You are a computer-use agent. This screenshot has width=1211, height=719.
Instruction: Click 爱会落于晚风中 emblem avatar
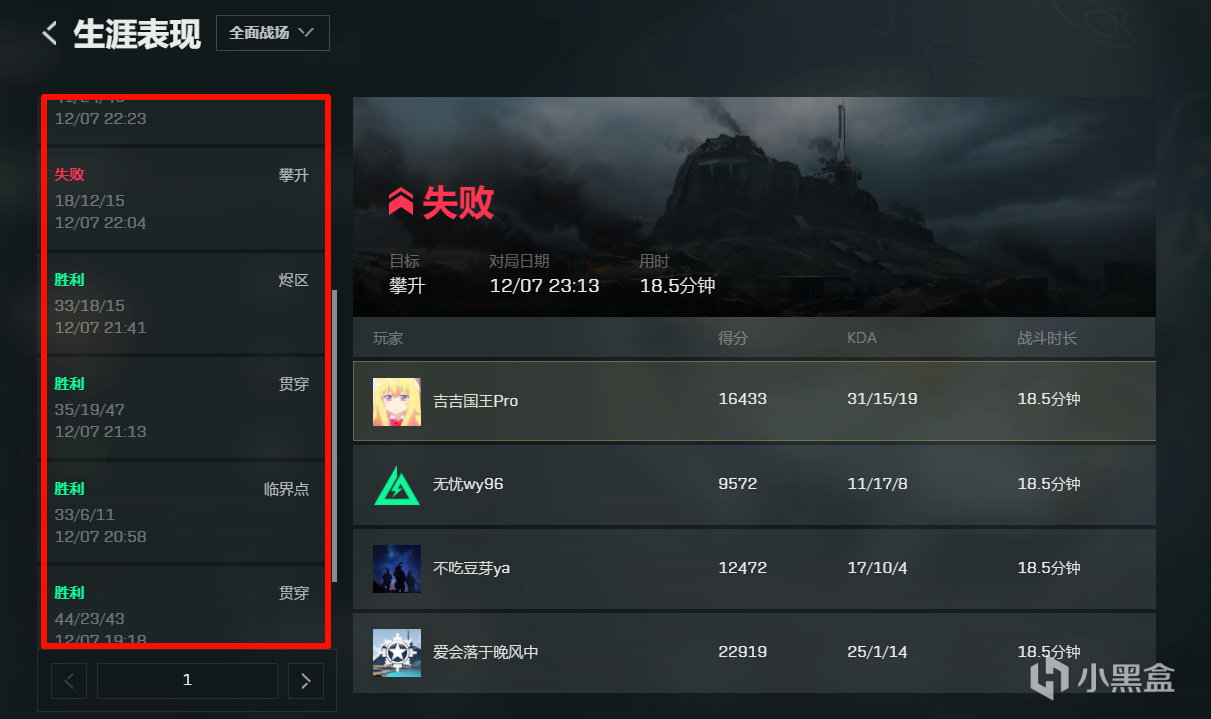click(396, 653)
